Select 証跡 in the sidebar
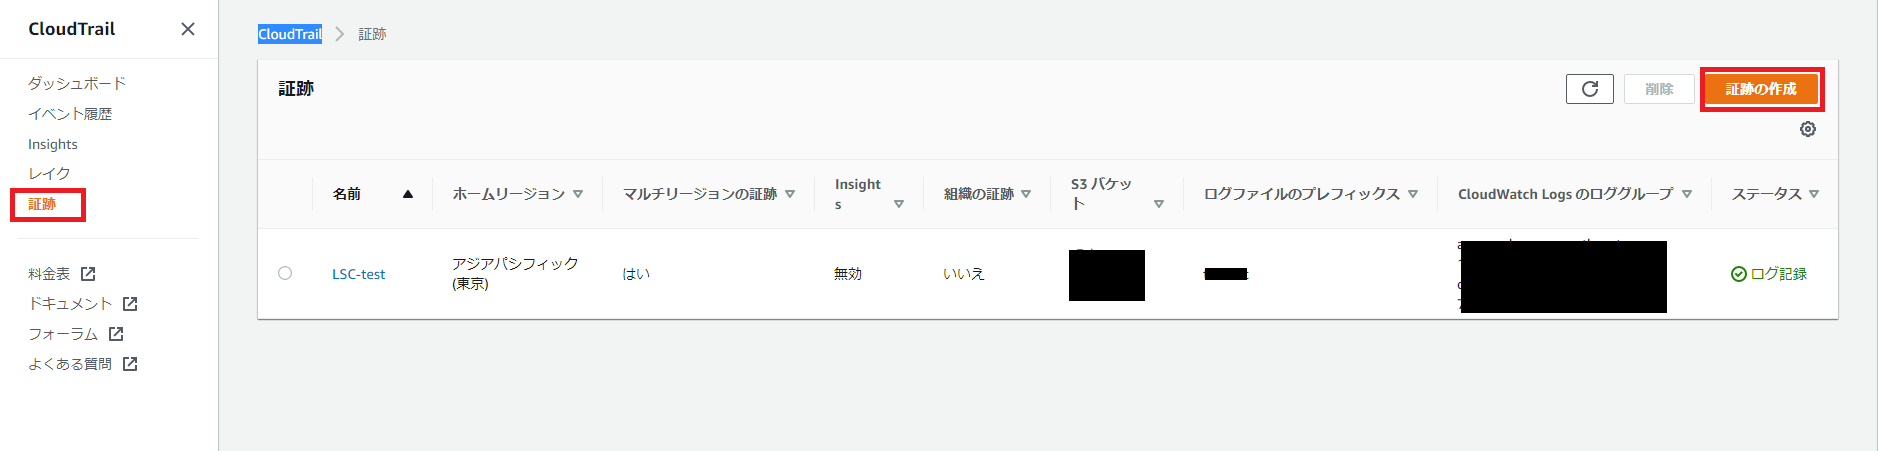The height and width of the screenshot is (451, 1880). (42, 204)
